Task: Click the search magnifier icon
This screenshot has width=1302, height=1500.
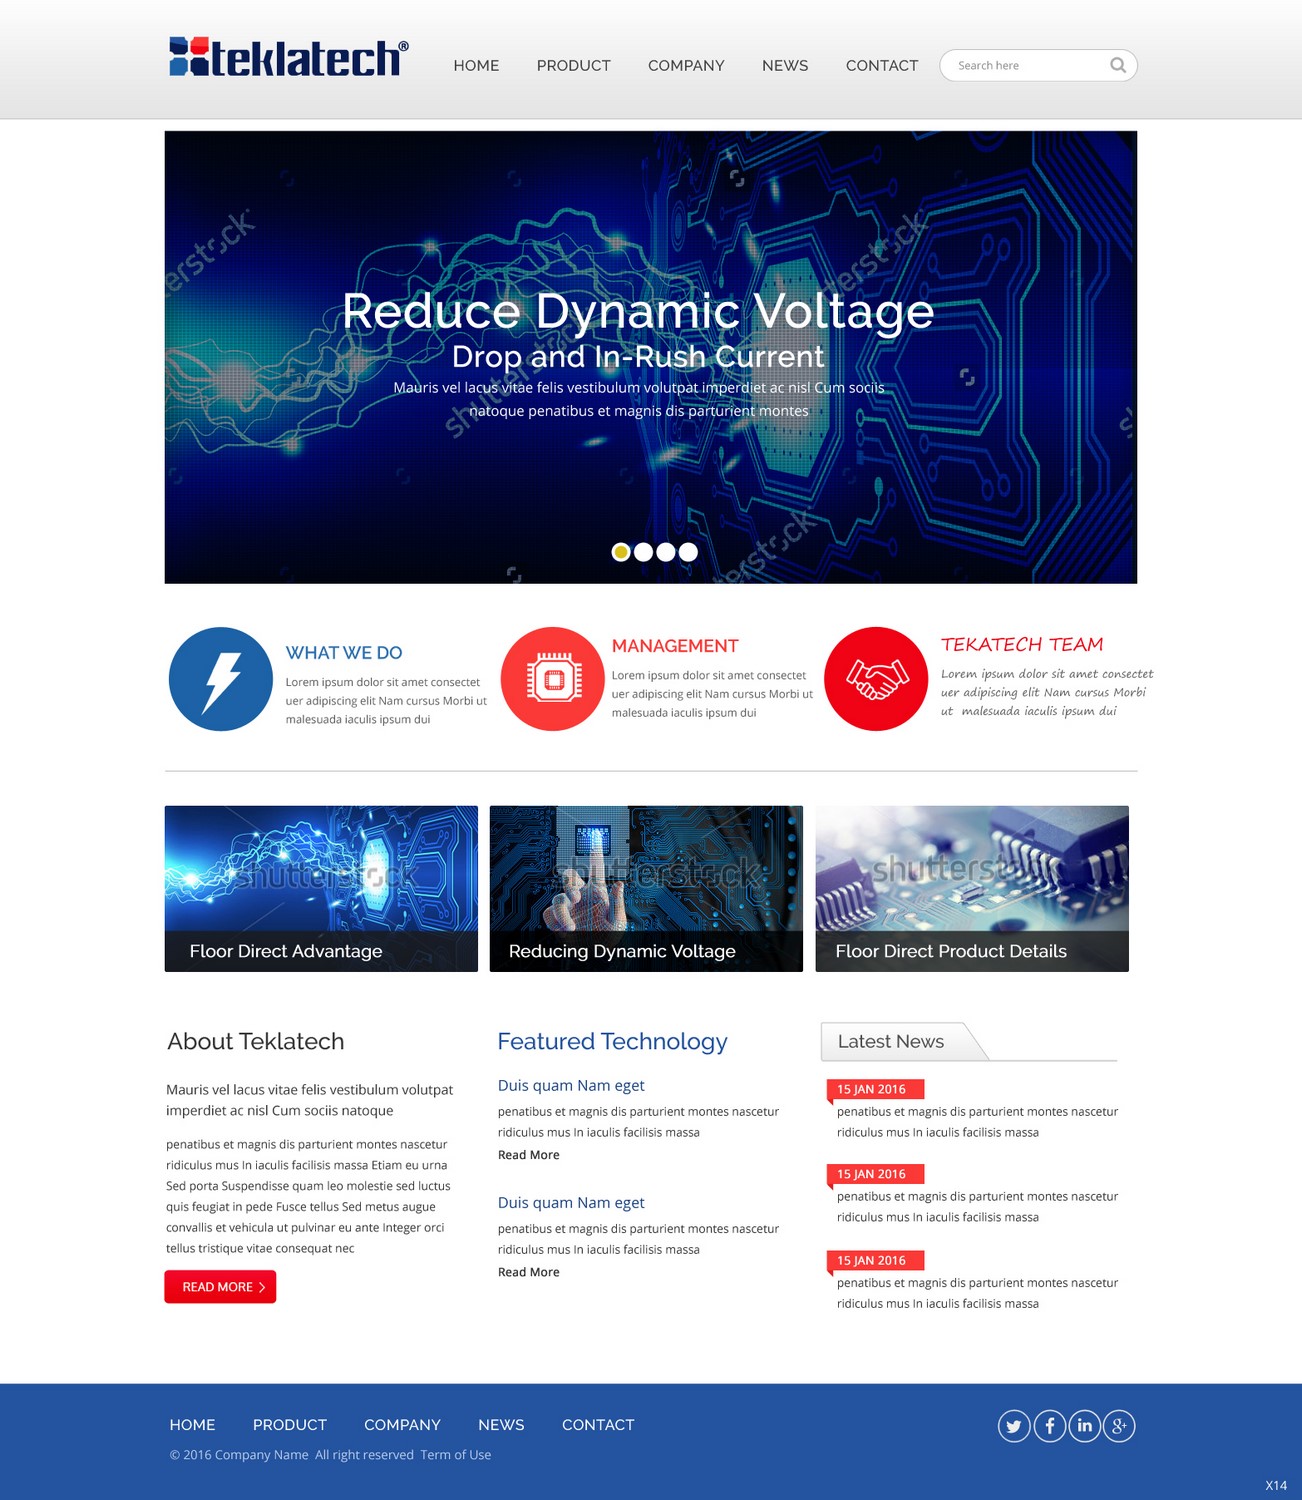Action: (x=1118, y=65)
